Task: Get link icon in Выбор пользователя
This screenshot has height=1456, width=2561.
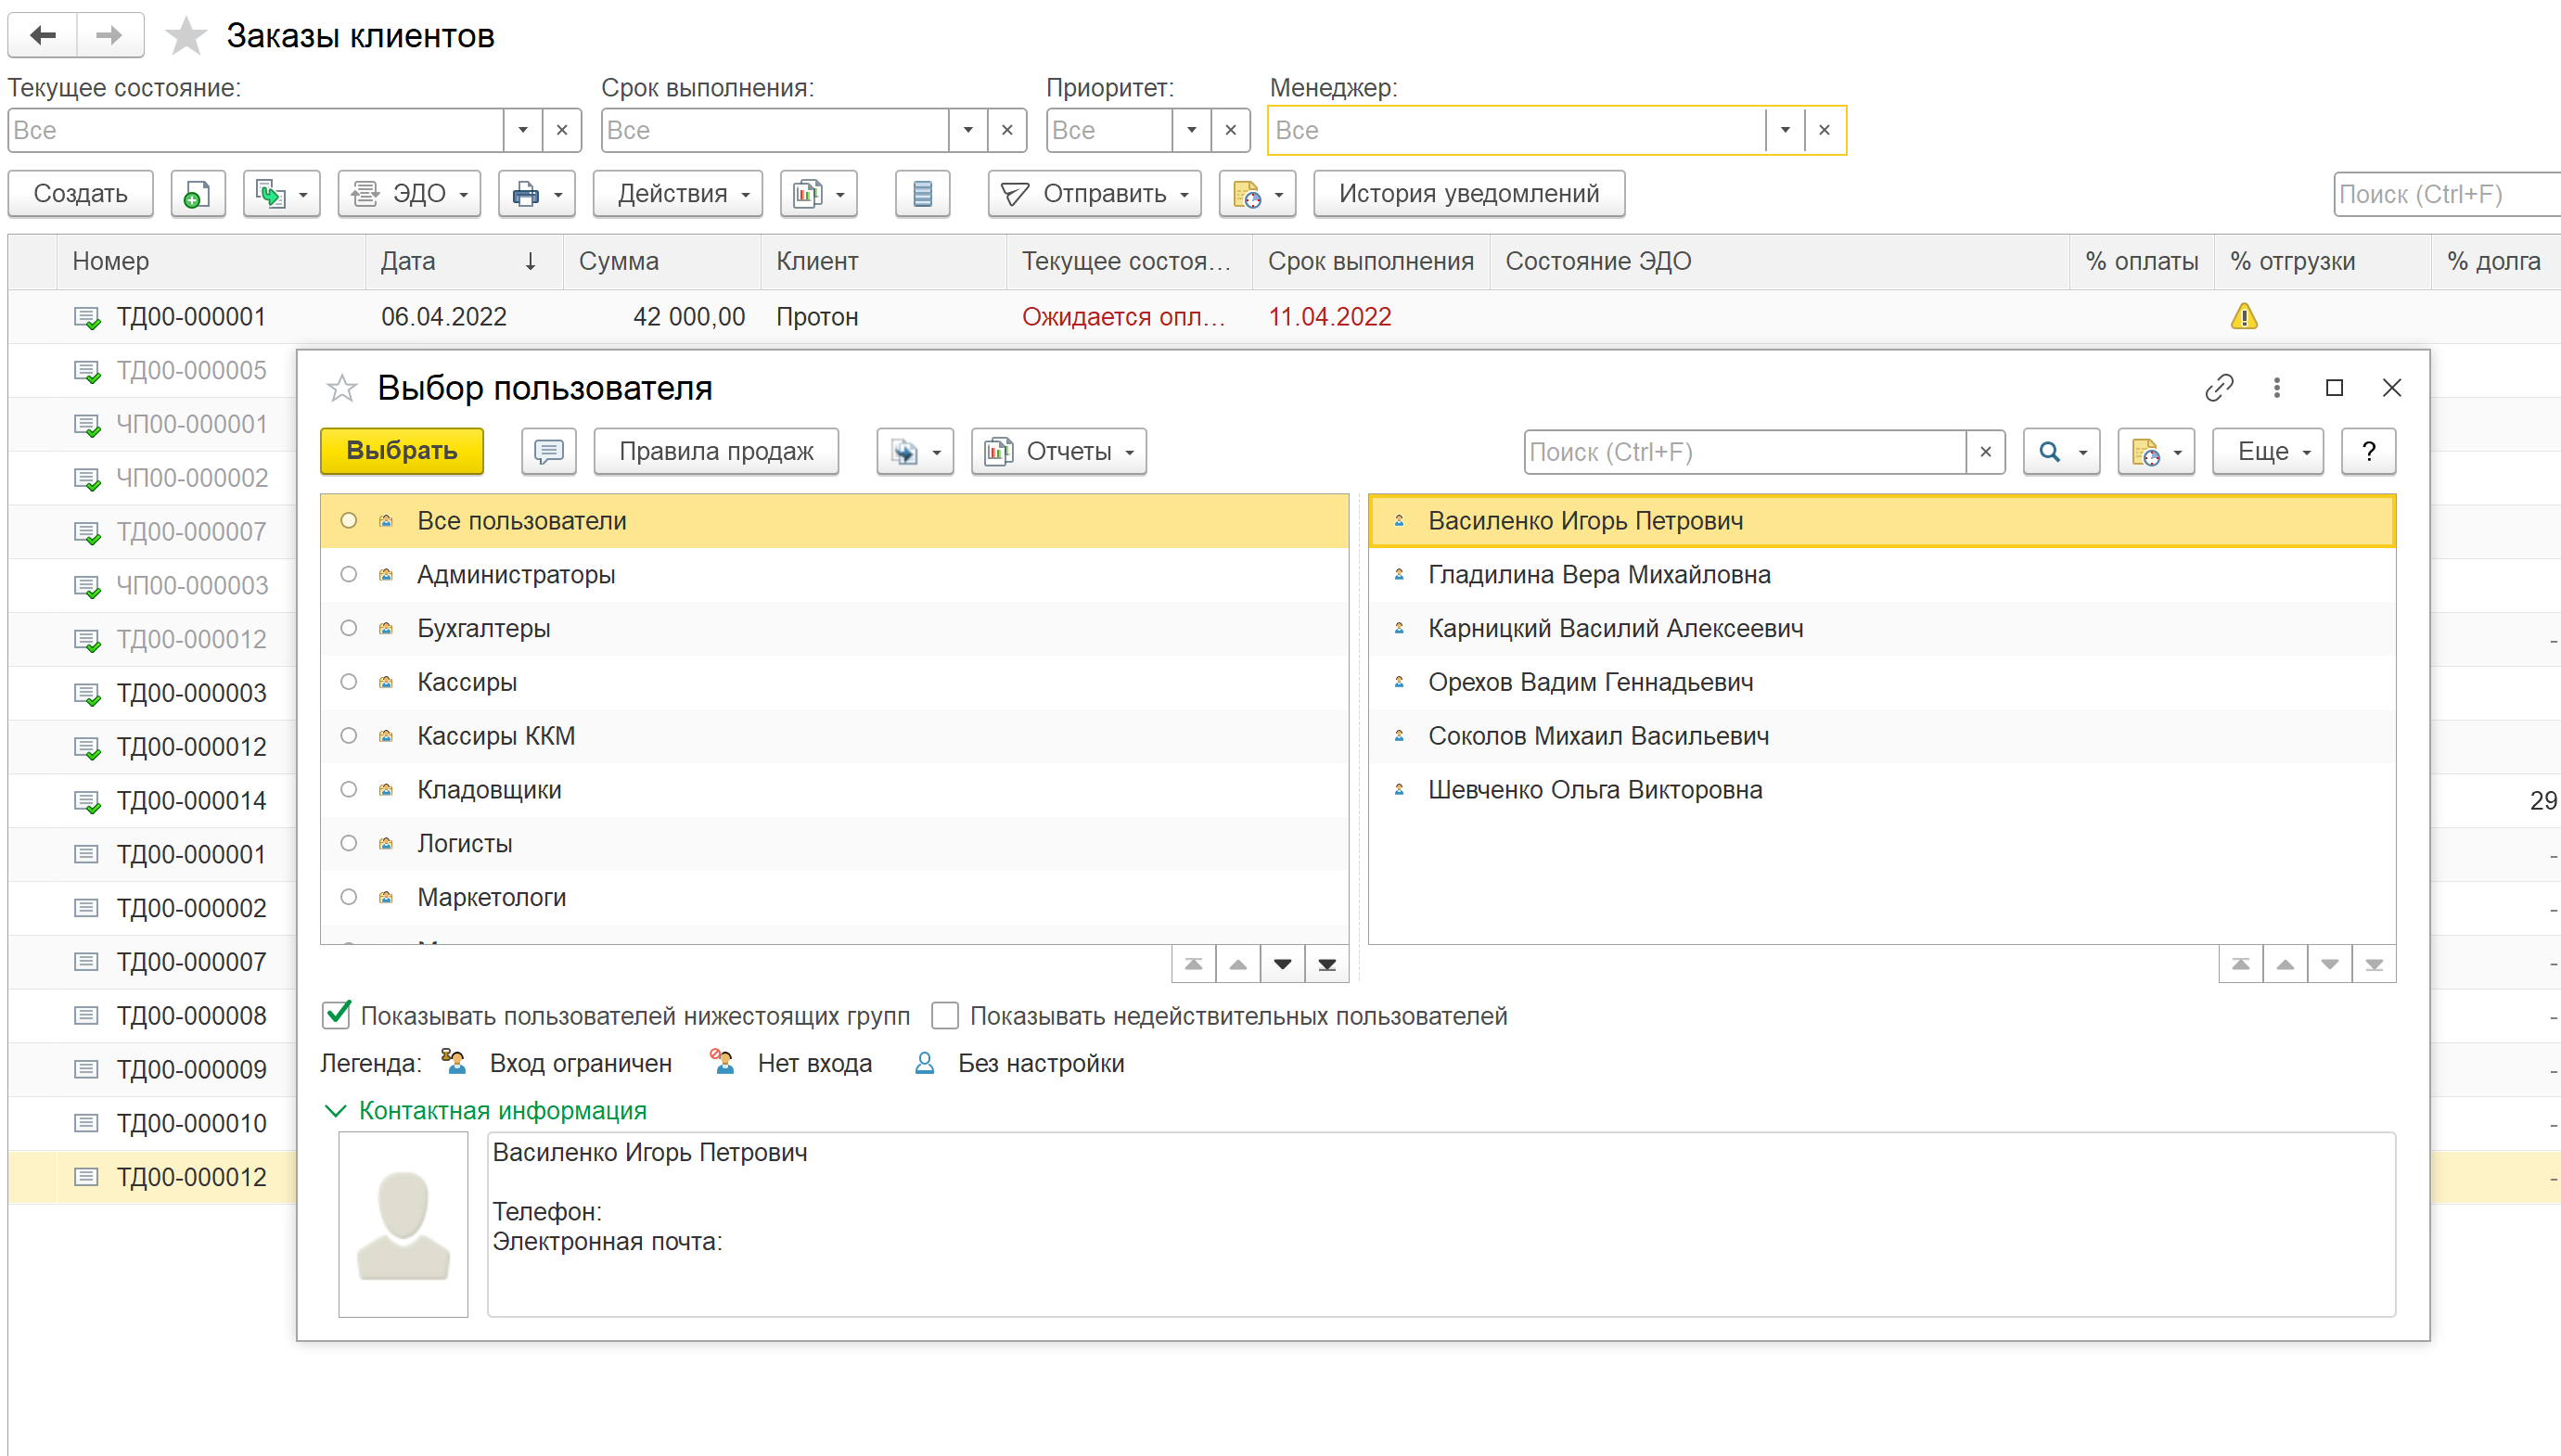Action: (2218, 388)
